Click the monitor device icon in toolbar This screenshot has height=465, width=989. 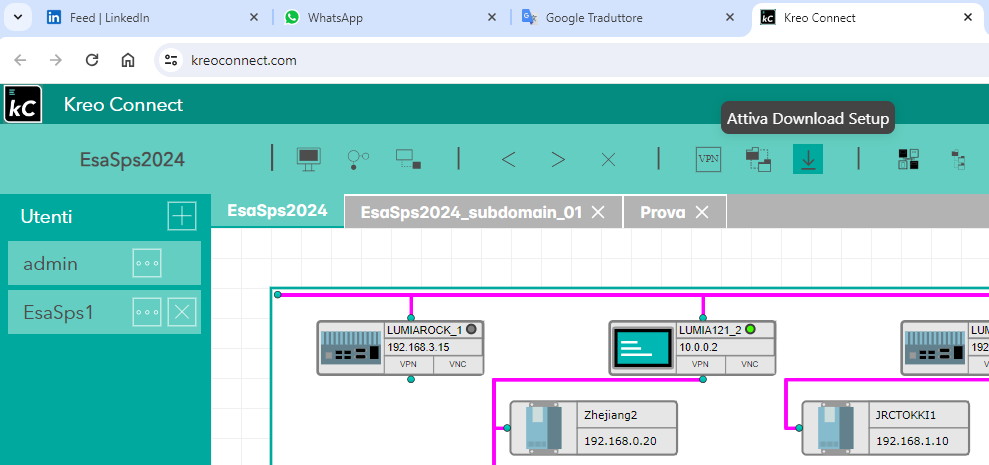pos(309,159)
